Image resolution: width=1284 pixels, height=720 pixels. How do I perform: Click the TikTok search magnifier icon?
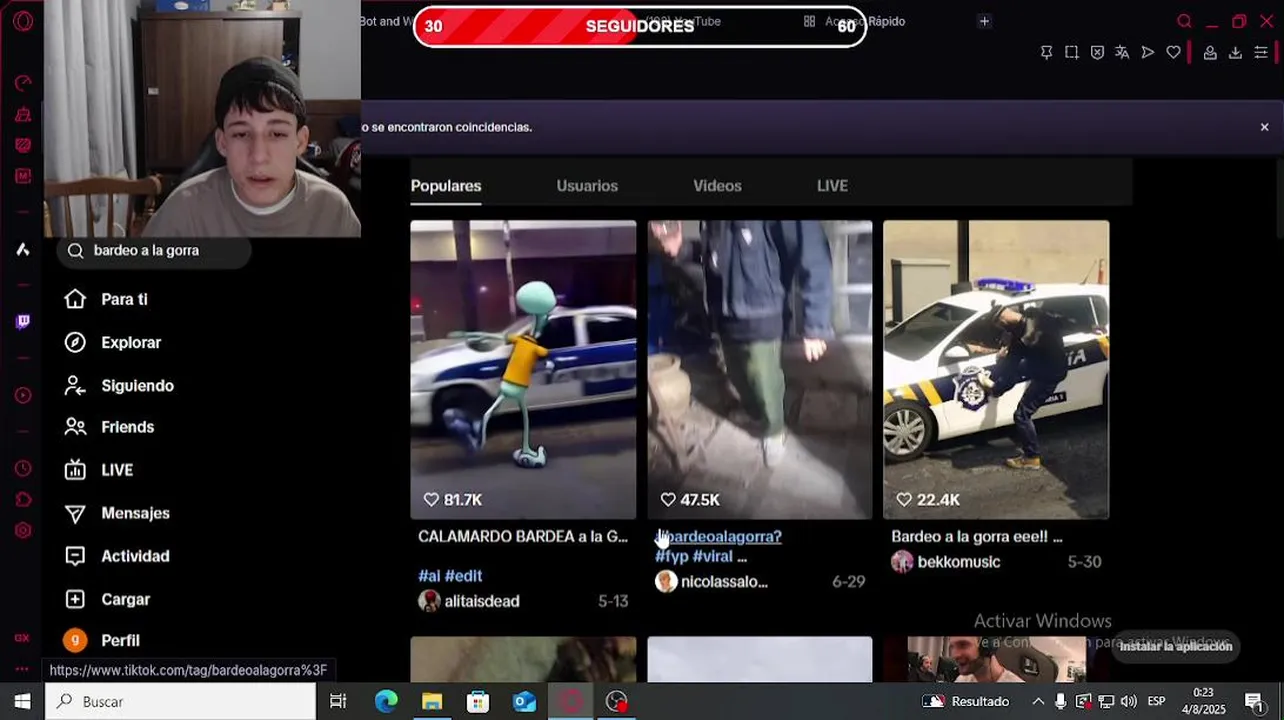pyautogui.click(x=76, y=251)
